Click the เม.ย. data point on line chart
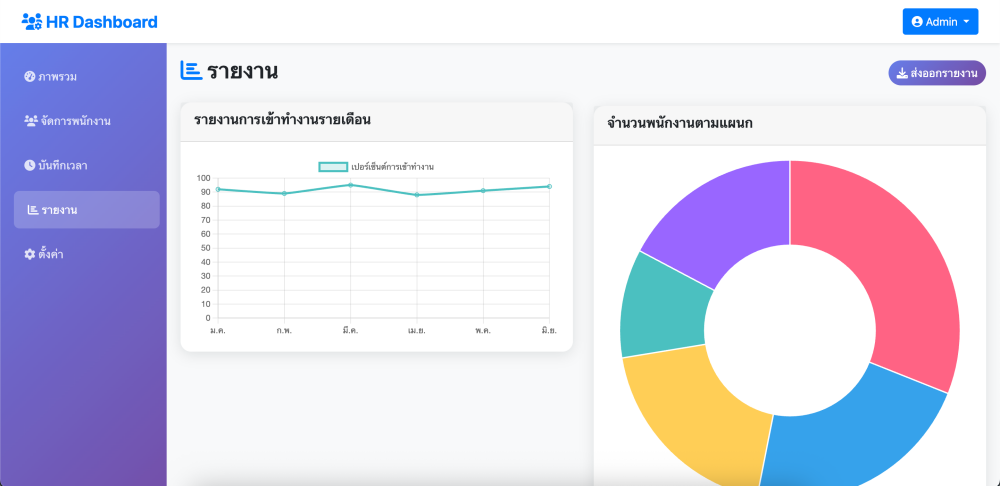Image resolution: width=1000 pixels, height=486 pixels. point(417,195)
